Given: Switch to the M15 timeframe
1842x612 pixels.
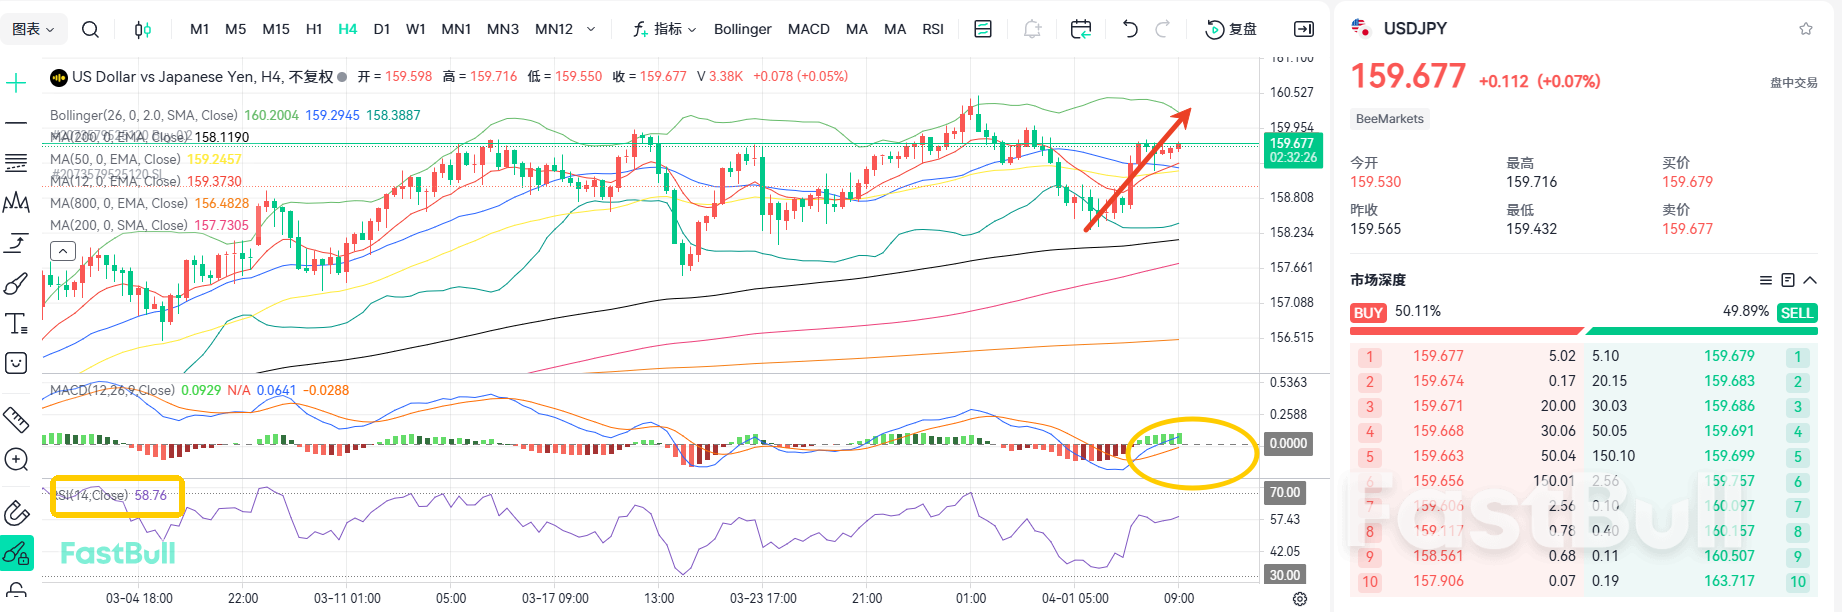Looking at the screenshot, I should 276,29.
